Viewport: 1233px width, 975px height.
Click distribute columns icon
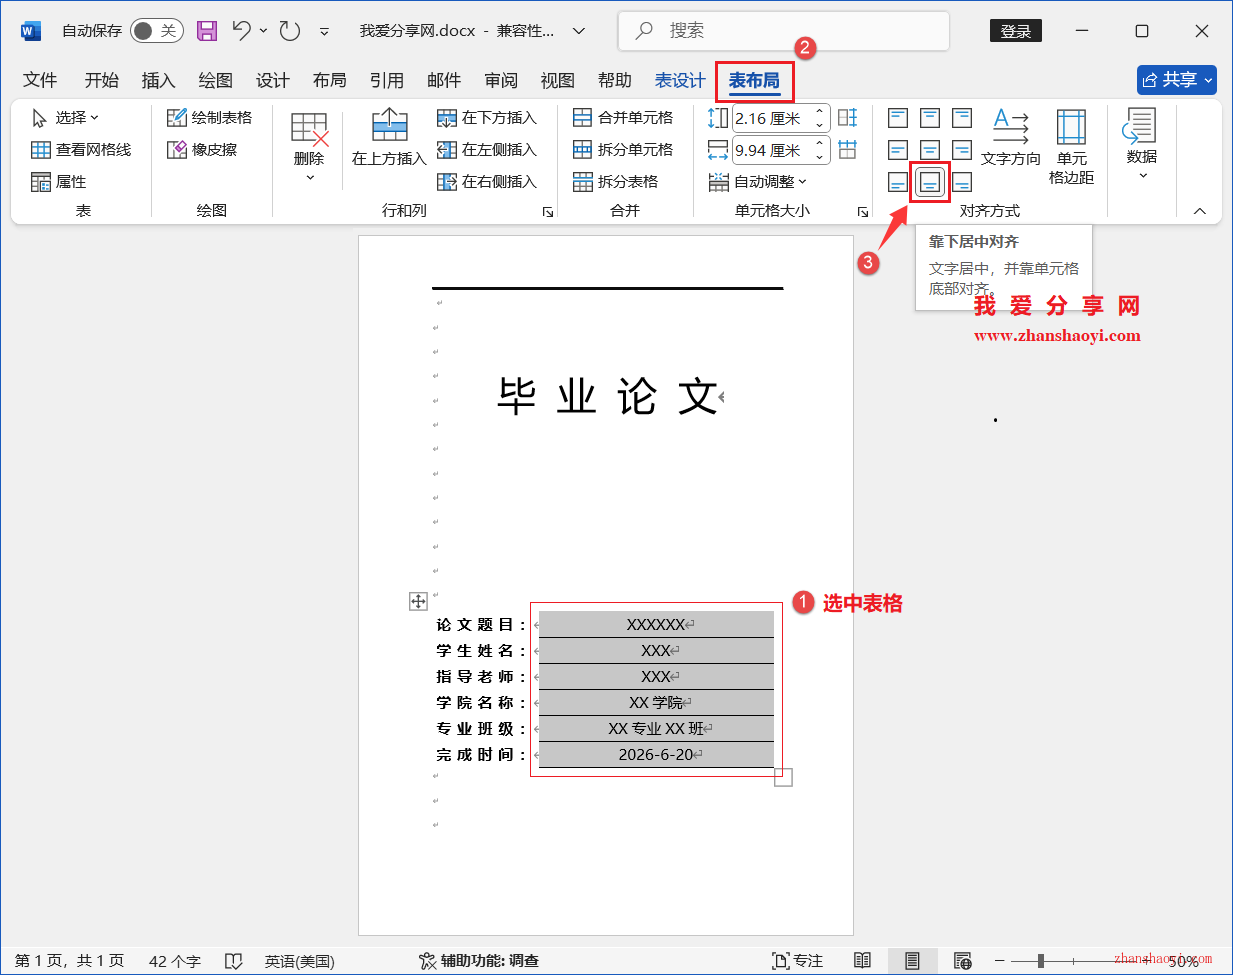coord(848,150)
